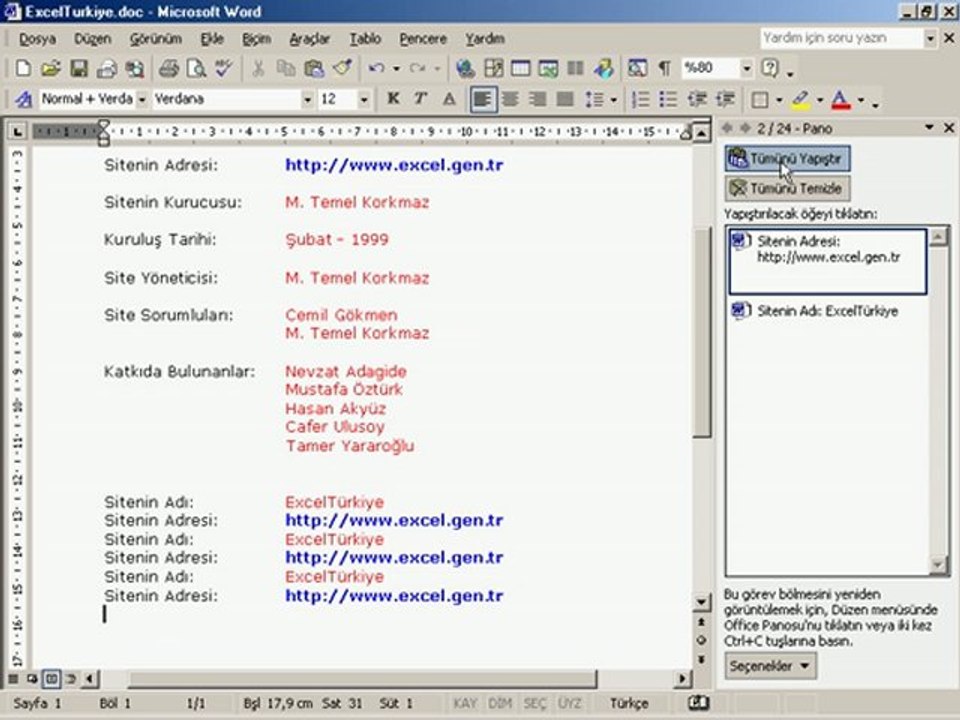960x720 pixels.
Task: Set columns layout from the toolbar
Action: pos(576,69)
